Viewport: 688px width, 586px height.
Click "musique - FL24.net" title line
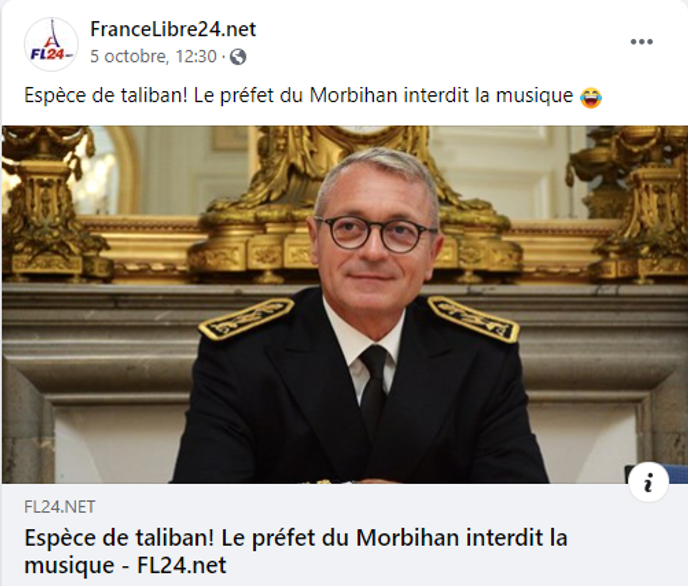125,565
